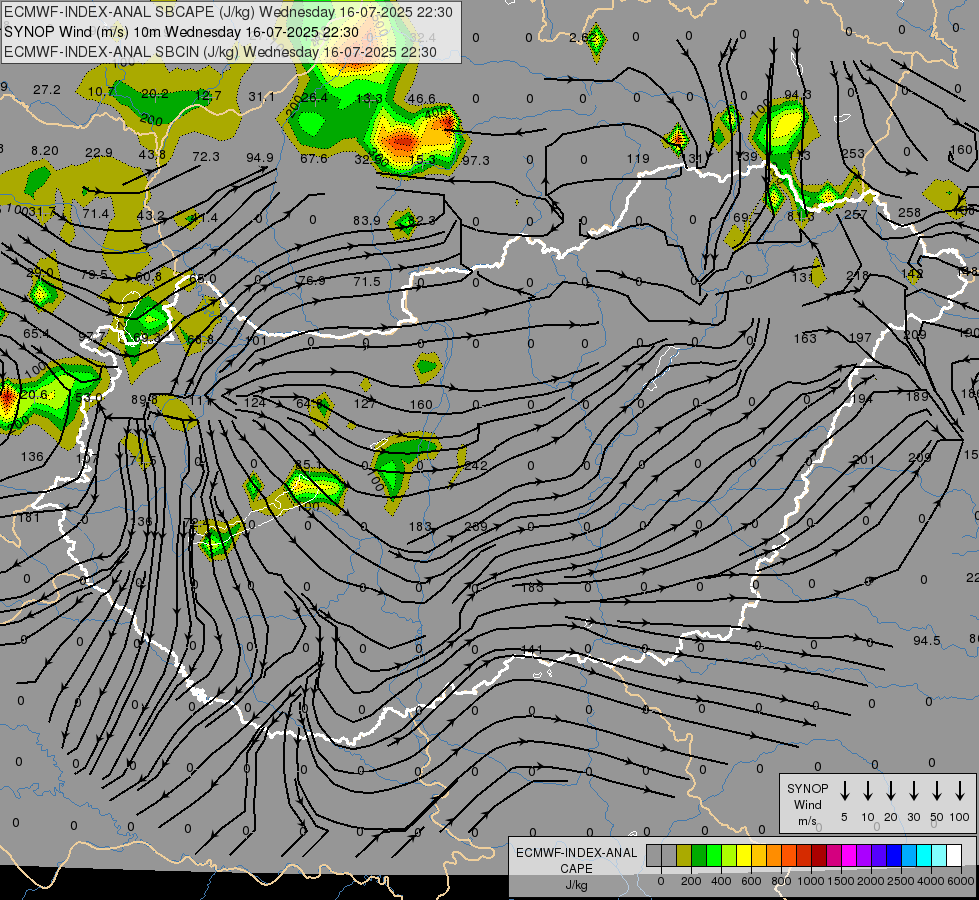The height and width of the screenshot is (900, 979).
Task: Click the 2500 tick label in CAPE legend
Action: point(901,881)
